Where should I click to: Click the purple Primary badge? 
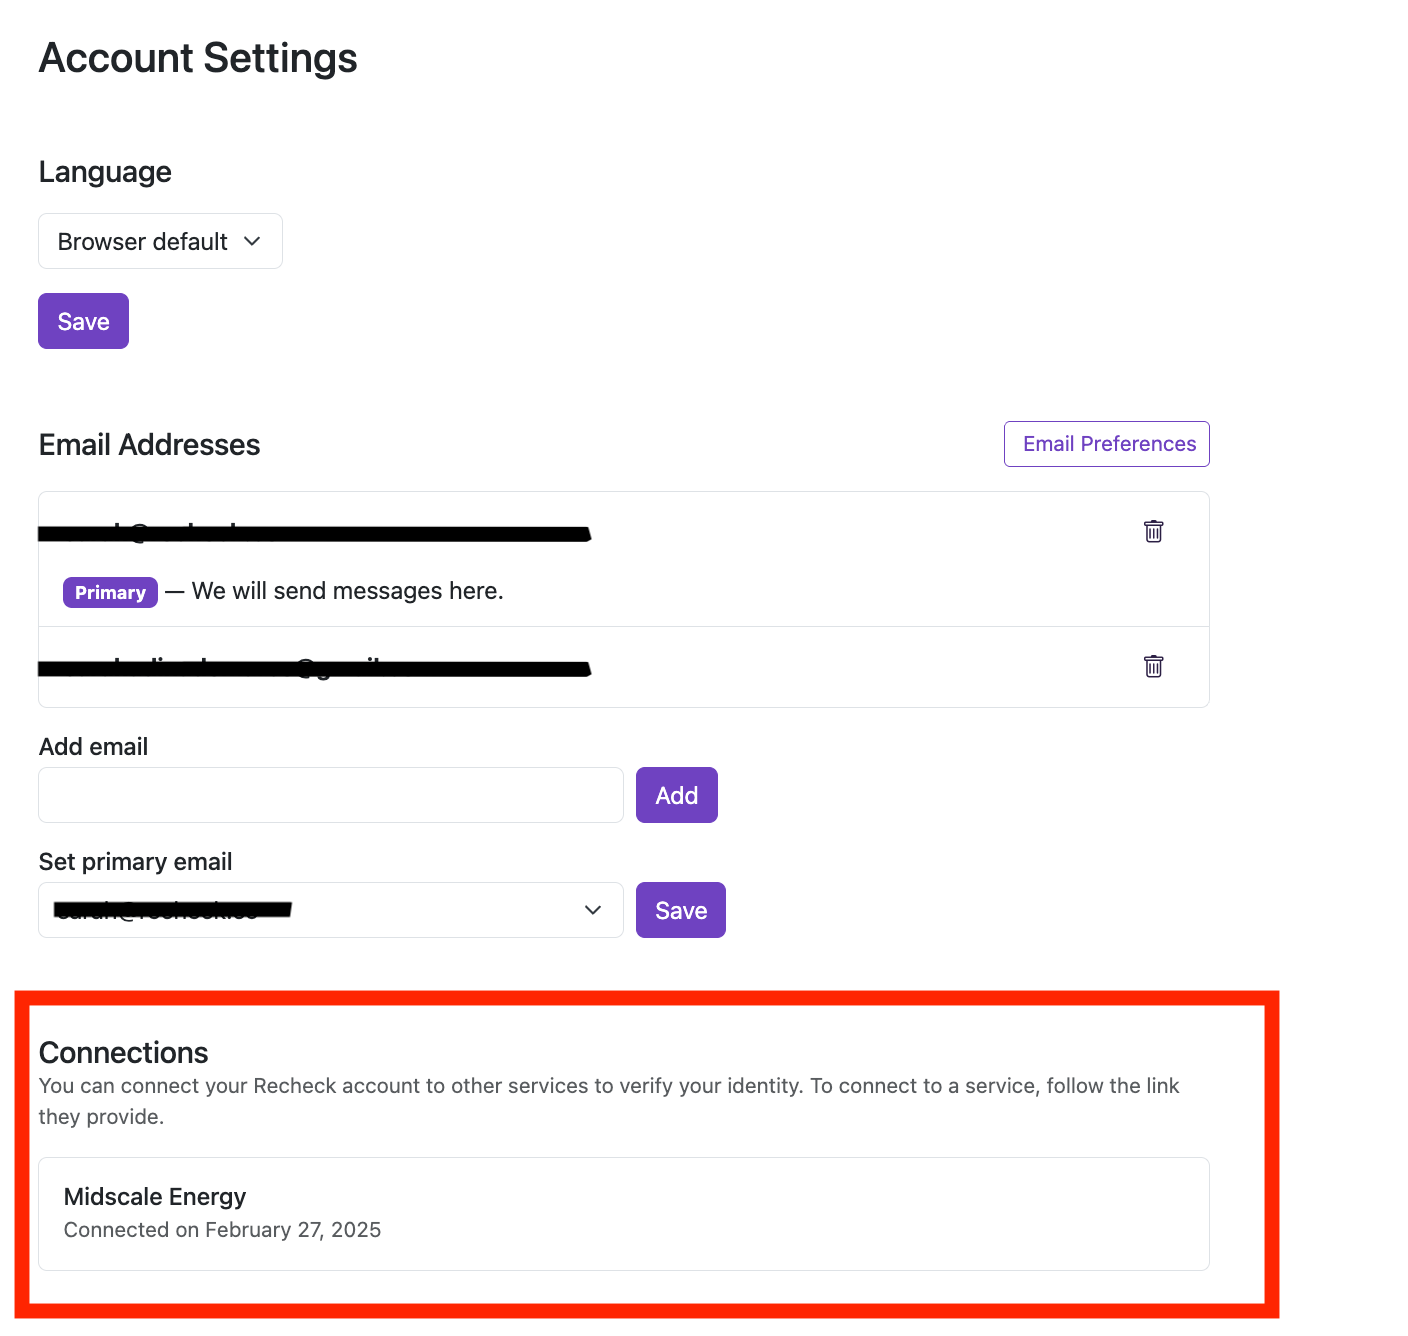(x=110, y=592)
